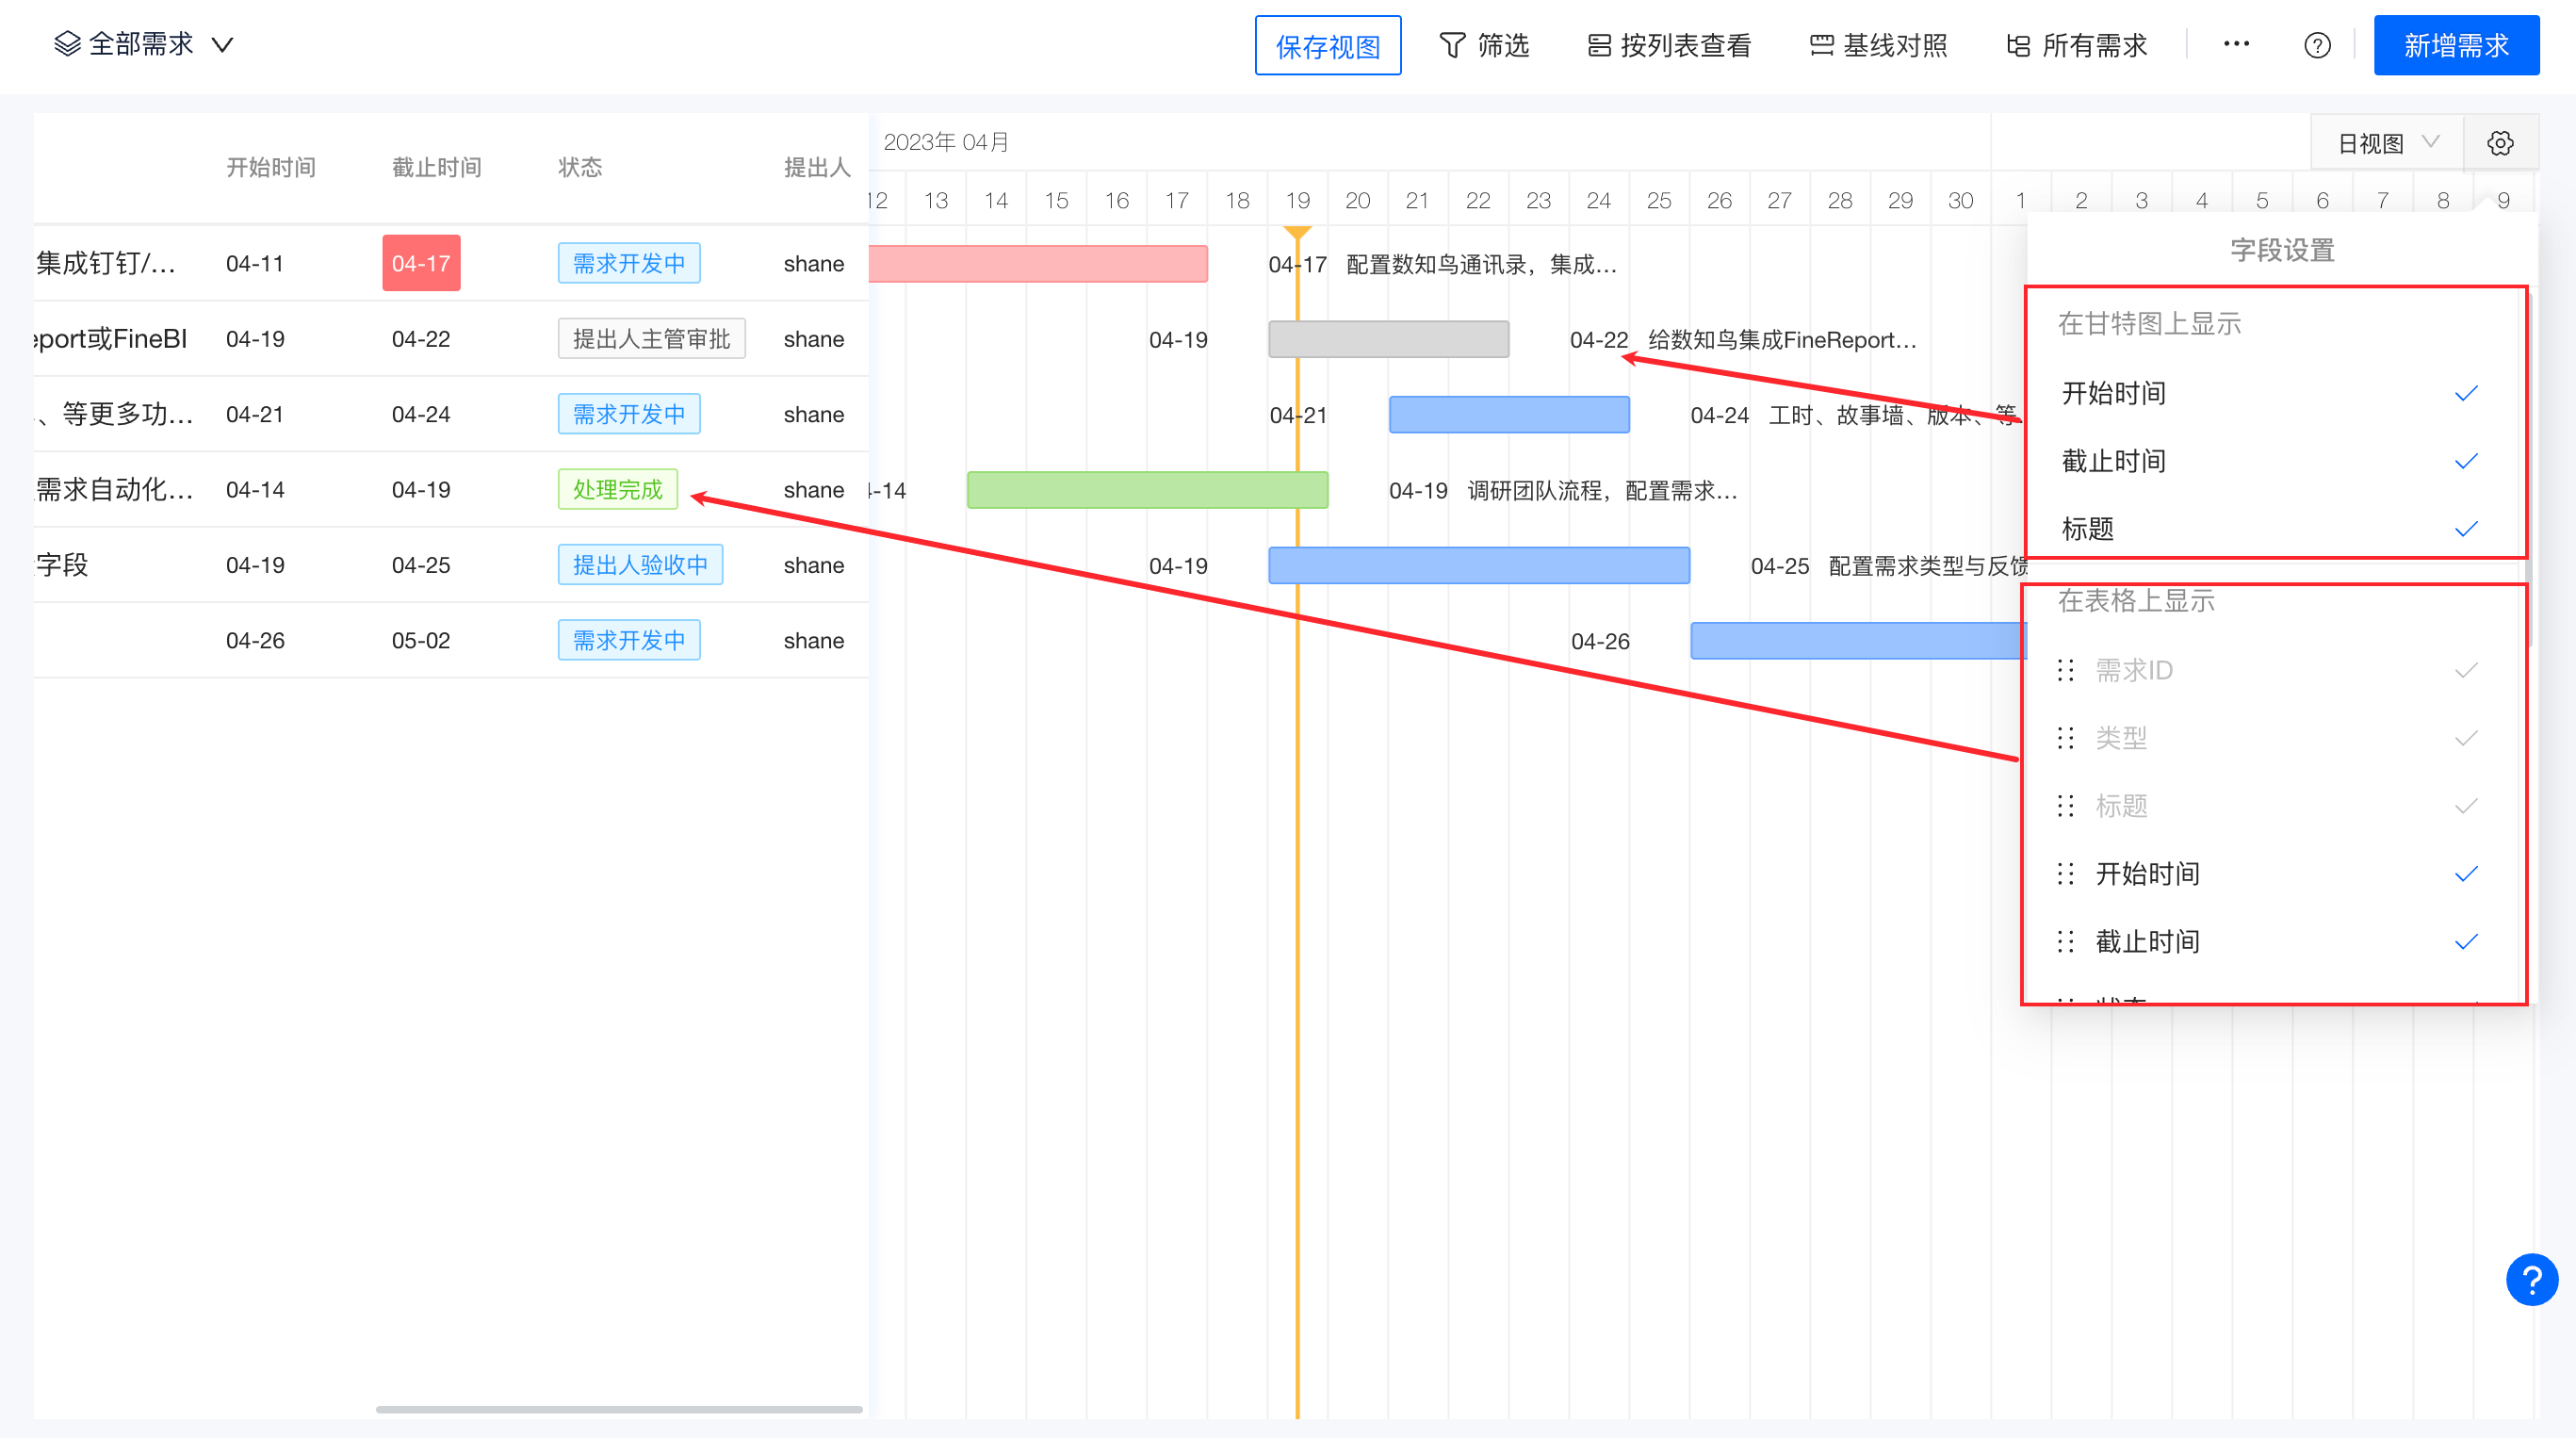
Task: Click the 截止时间 column header
Action: point(436,167)
